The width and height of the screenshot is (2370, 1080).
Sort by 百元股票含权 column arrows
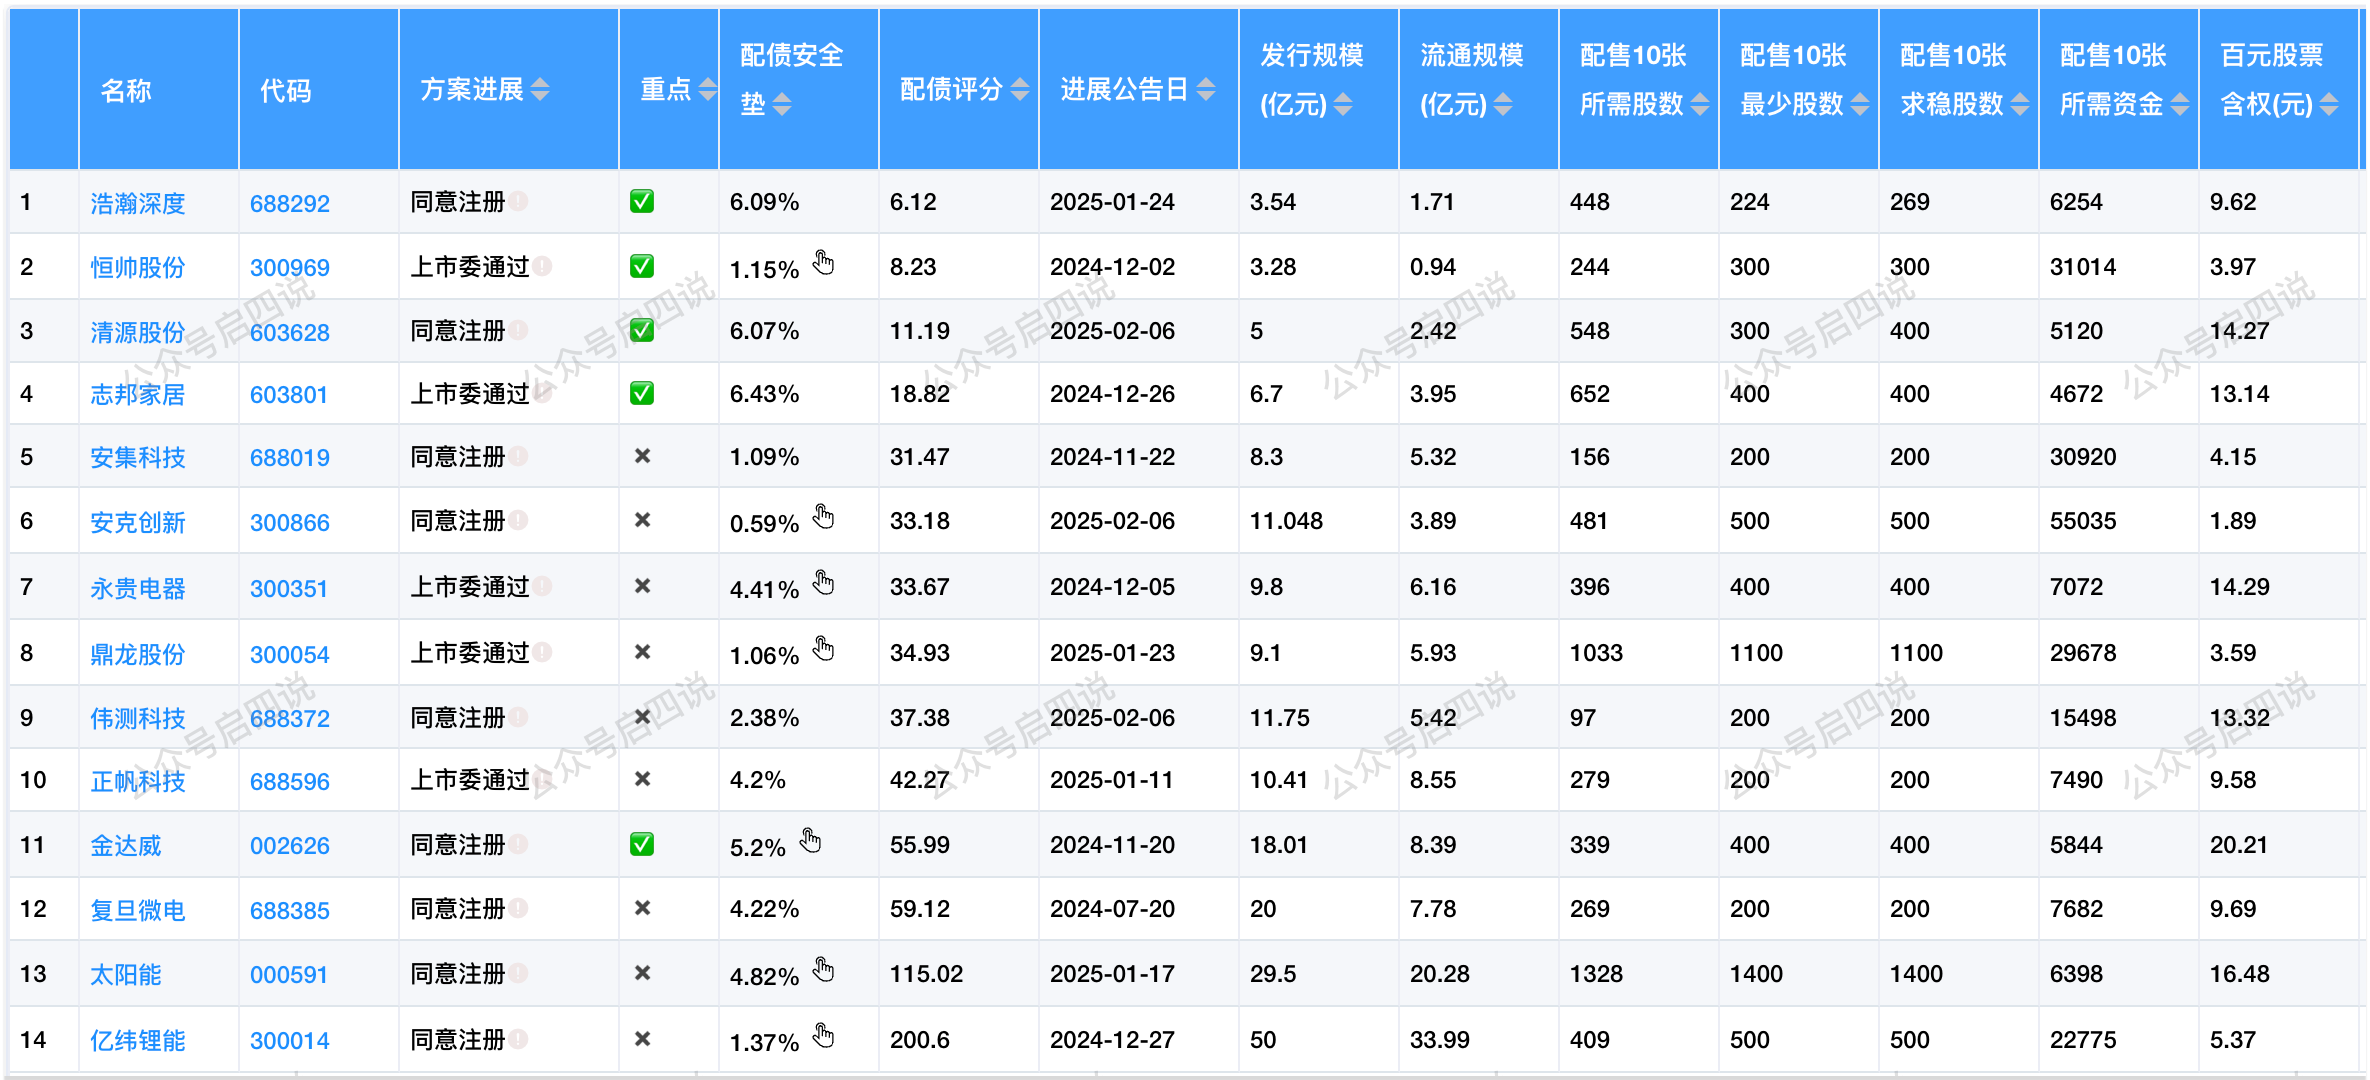pyautogui.click(x=2329, y=104)
